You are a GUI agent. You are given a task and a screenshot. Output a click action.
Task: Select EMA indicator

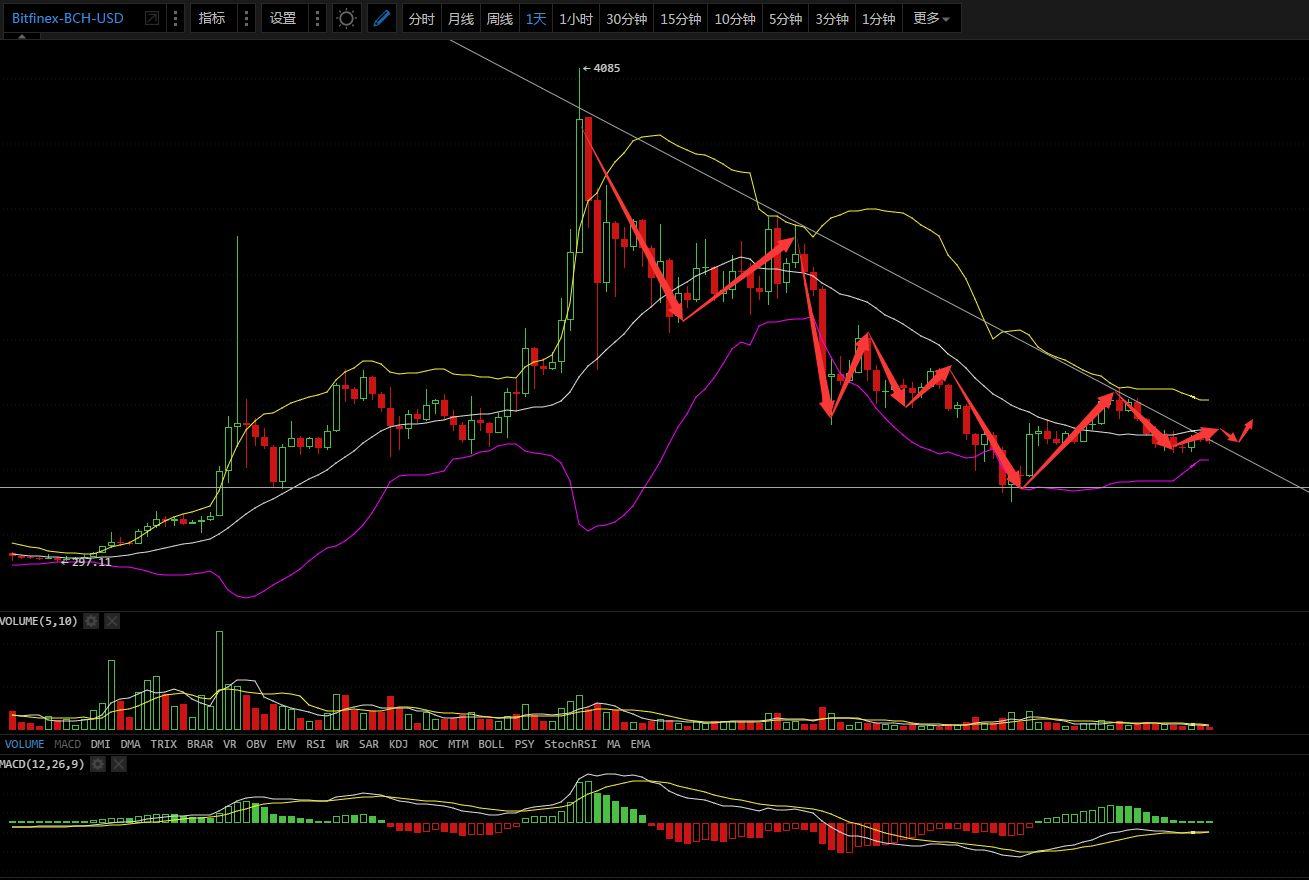click(x=640, y=744)
